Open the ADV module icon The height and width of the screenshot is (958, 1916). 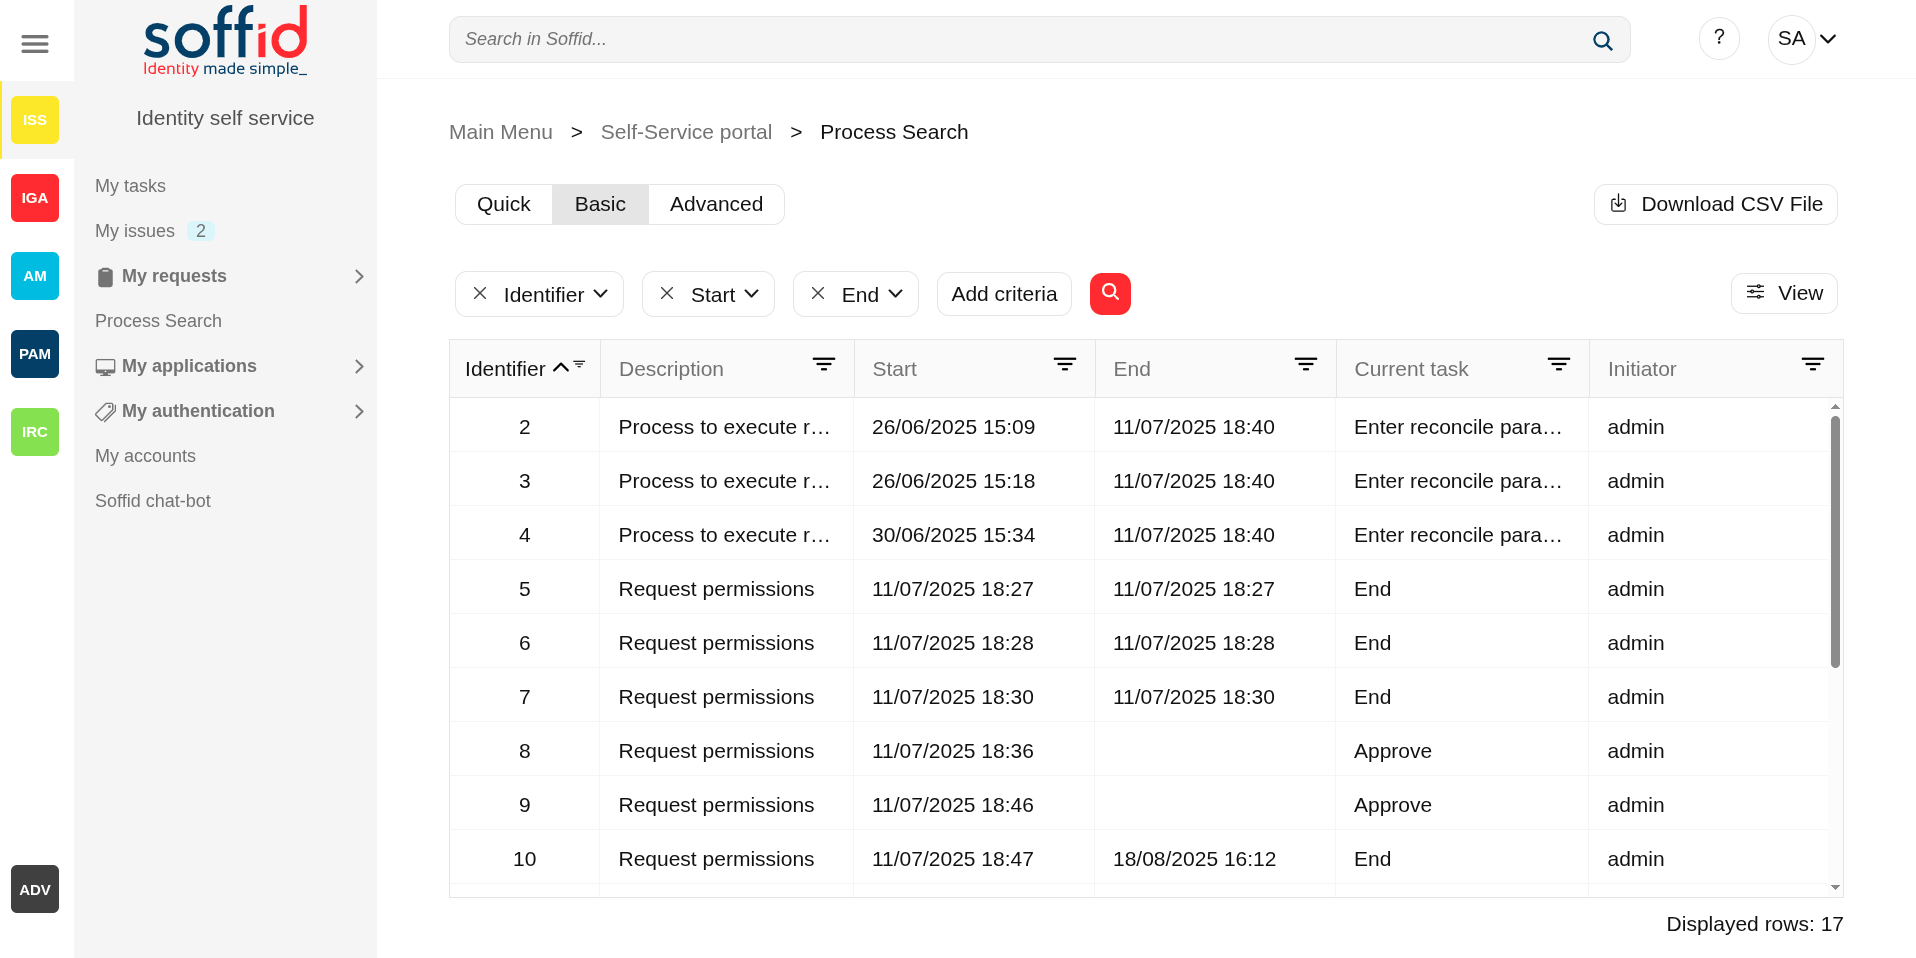[x=35, y=889]
